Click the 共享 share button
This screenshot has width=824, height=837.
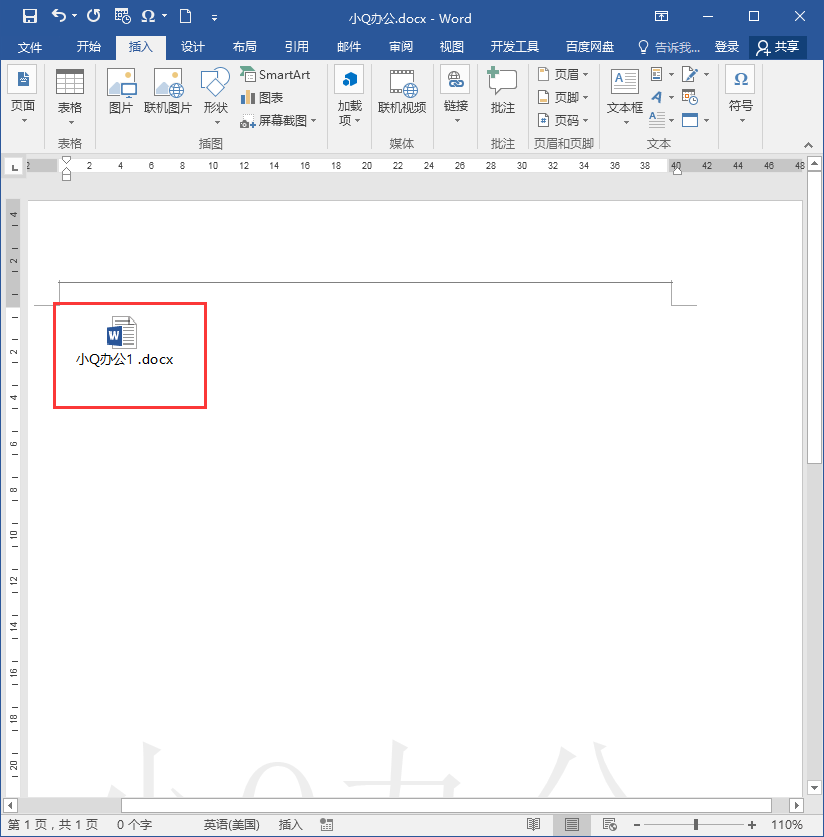click(x=778, y=47)
